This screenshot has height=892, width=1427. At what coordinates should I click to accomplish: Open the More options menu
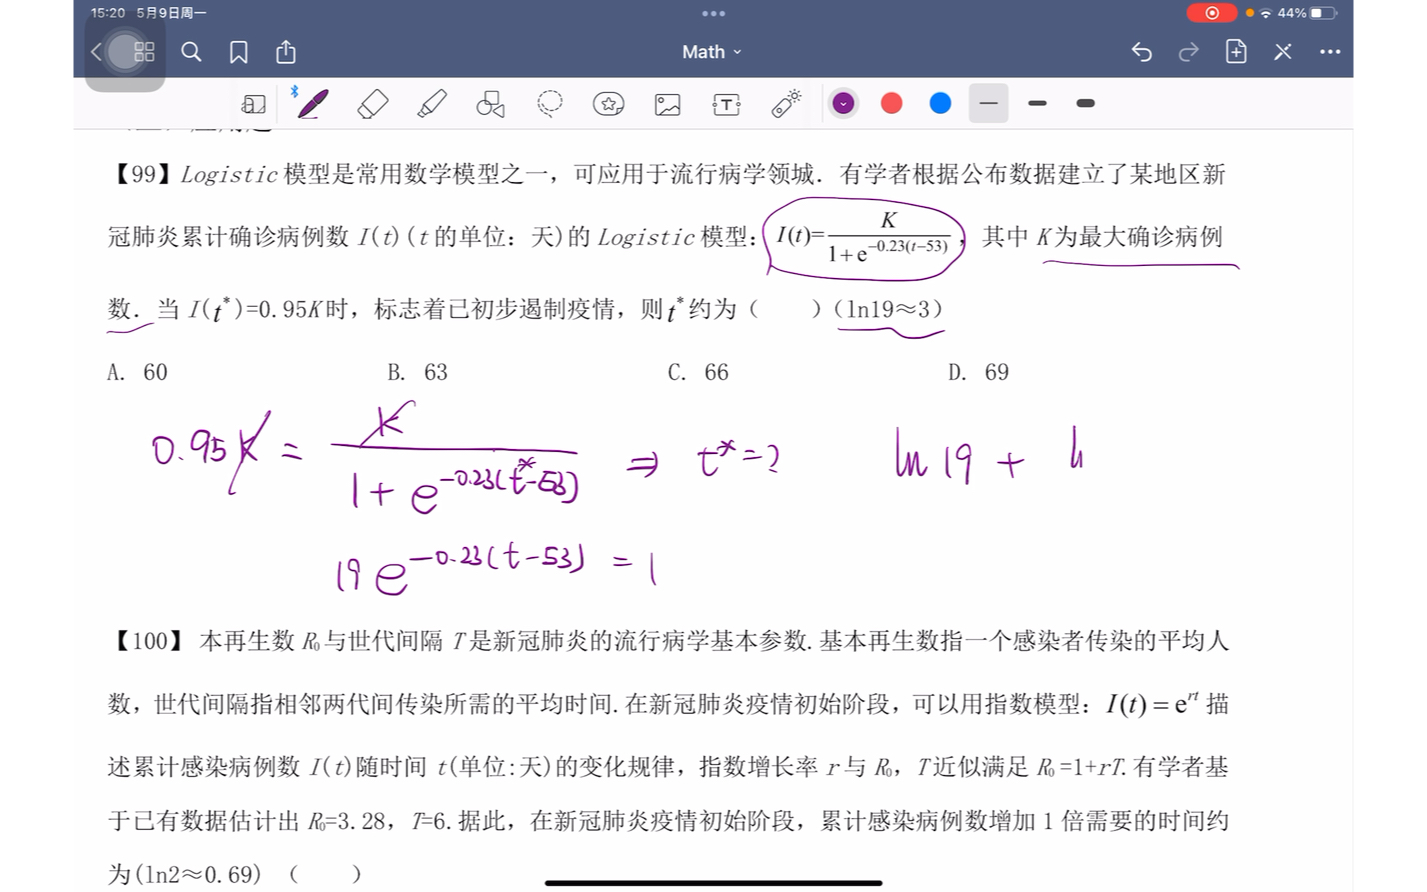point(1329,52)
